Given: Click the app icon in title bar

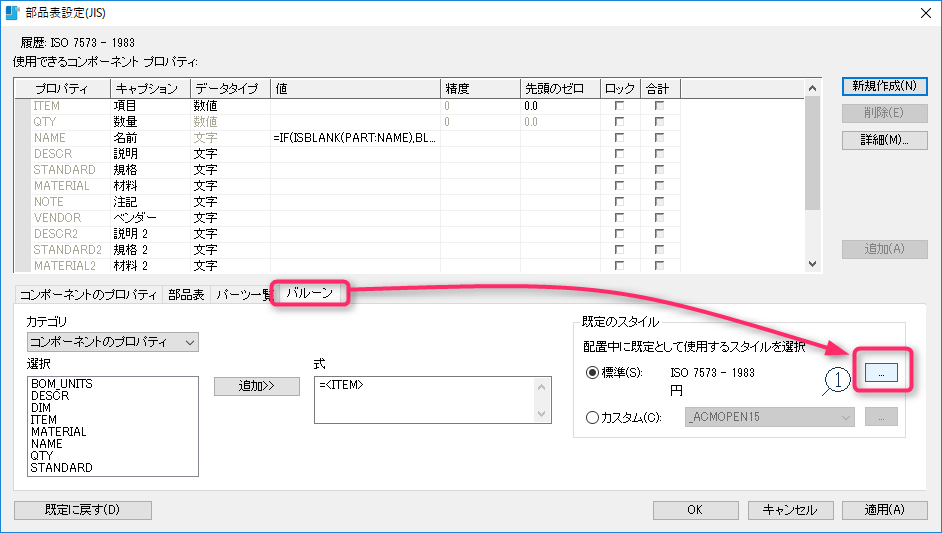Looking at the screenshot, I should [x=12, y=13].
